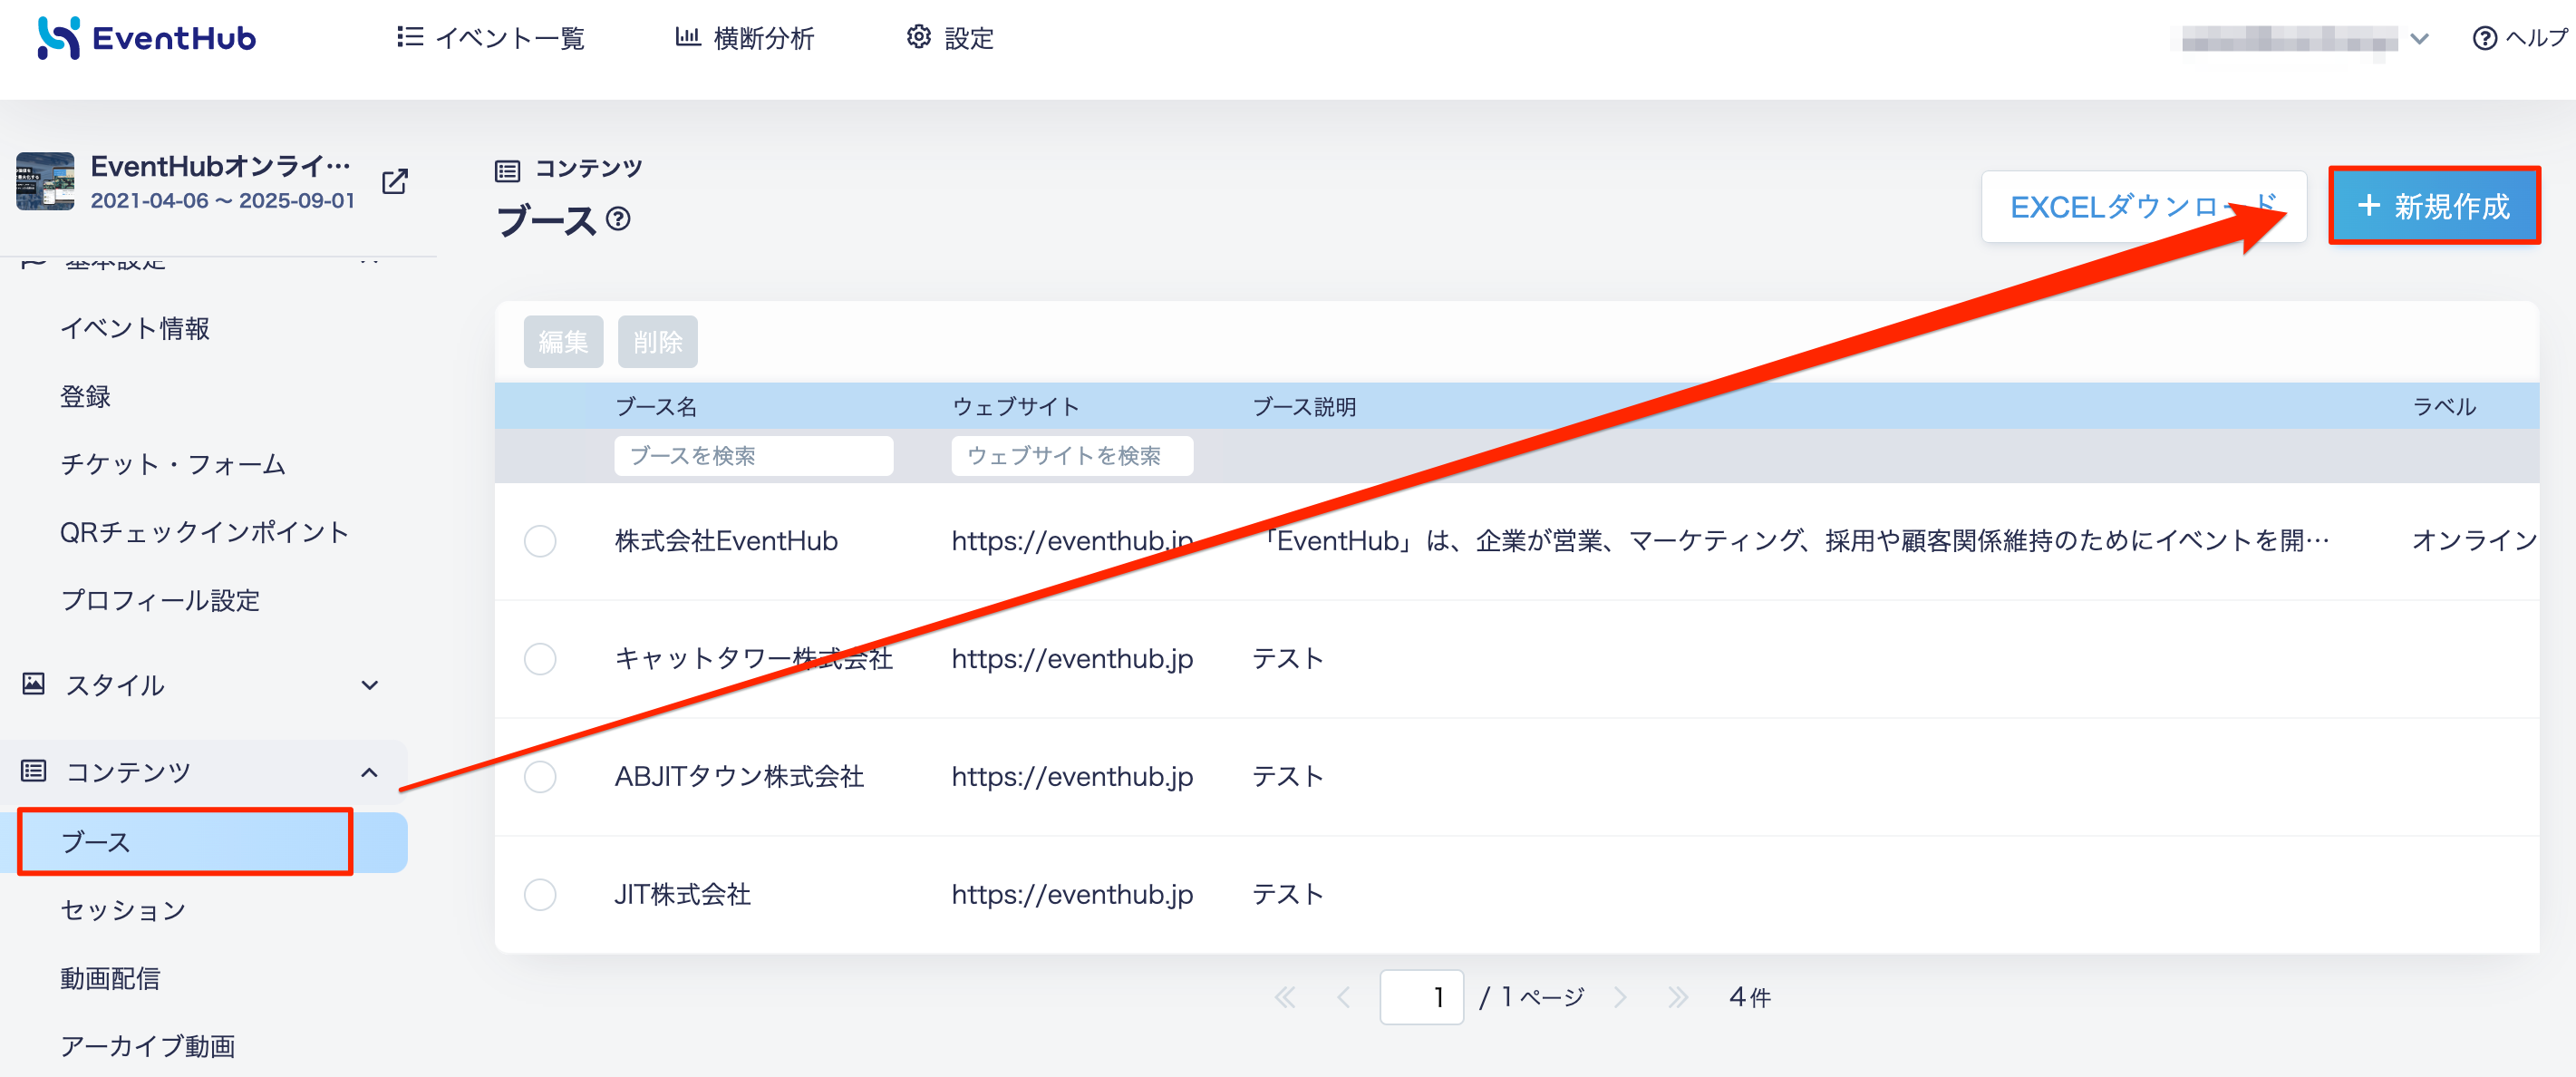The image size is (2576, 1077).
Task: Collapse the コンテンツ section chevron
Action: (x=370, y=772)
